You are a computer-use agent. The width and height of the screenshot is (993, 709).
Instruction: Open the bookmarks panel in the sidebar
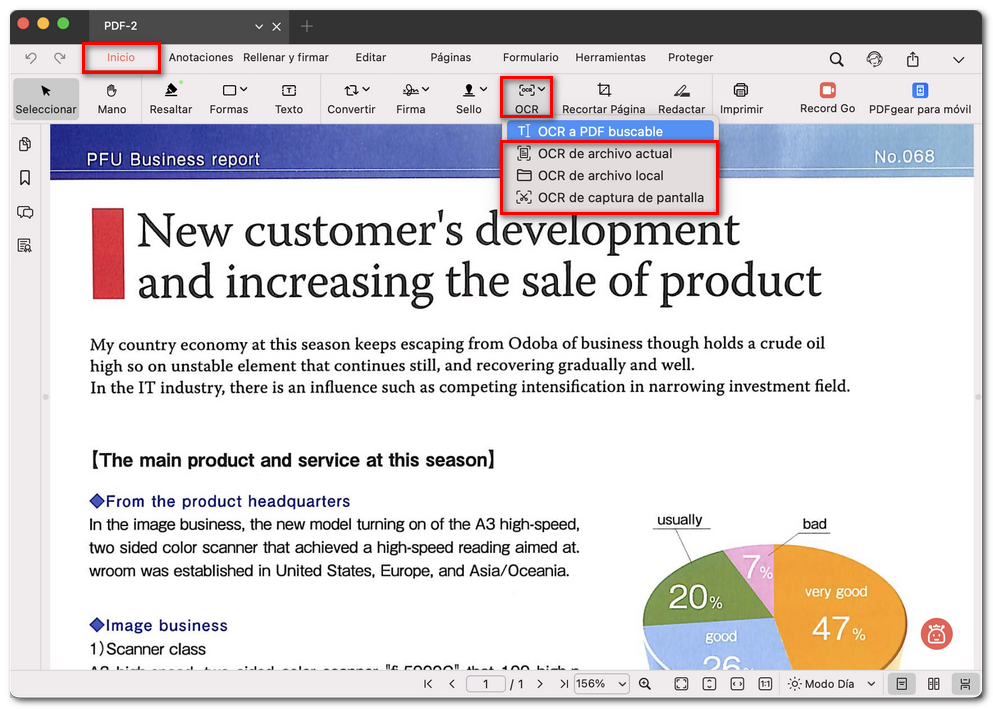point(25,178)
